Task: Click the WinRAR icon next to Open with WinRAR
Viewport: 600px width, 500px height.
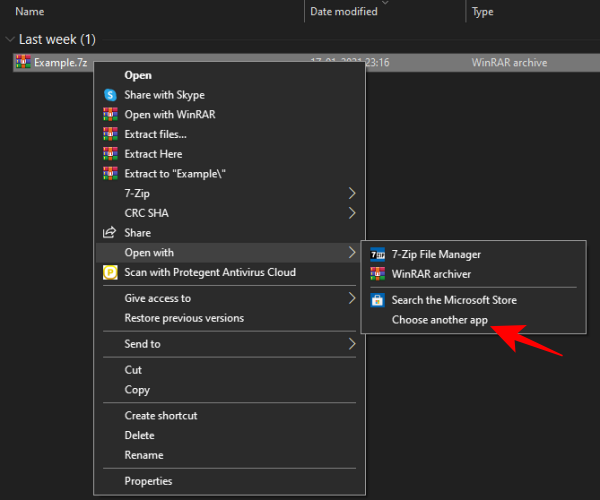Action: pos(110,114)
